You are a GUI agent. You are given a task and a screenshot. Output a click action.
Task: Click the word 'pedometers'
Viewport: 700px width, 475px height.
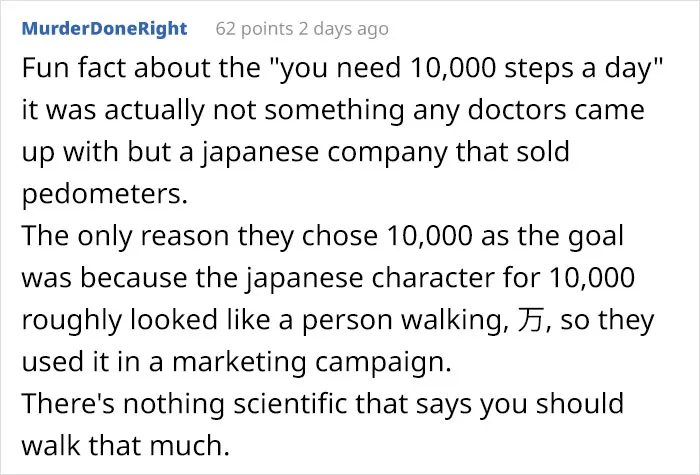coord(102,194)
